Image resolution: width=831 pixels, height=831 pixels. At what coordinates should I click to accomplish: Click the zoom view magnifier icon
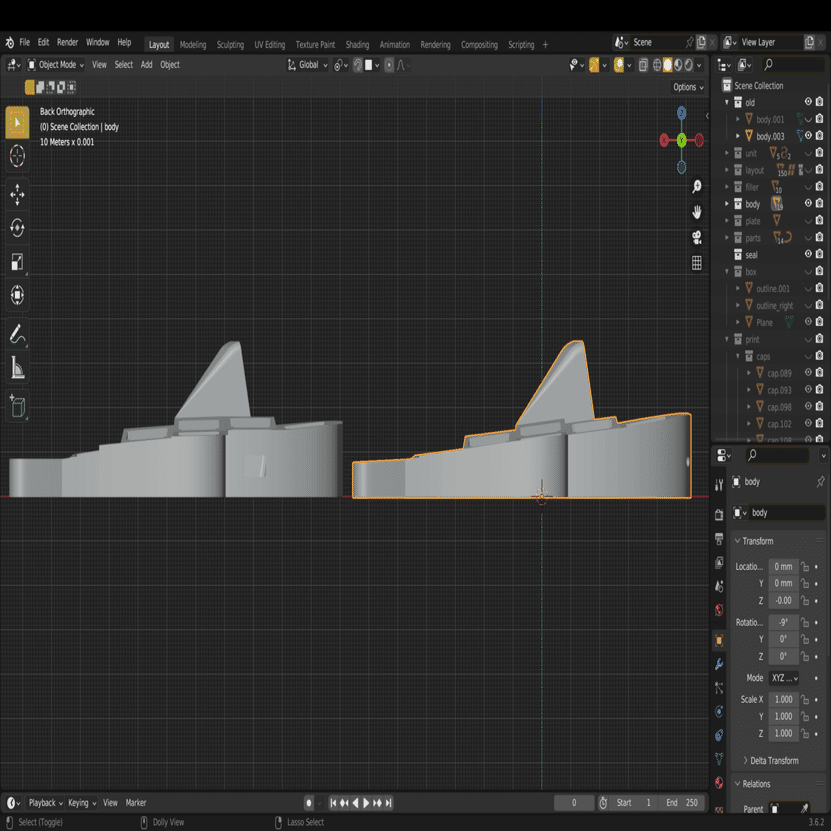pos(696,187)
